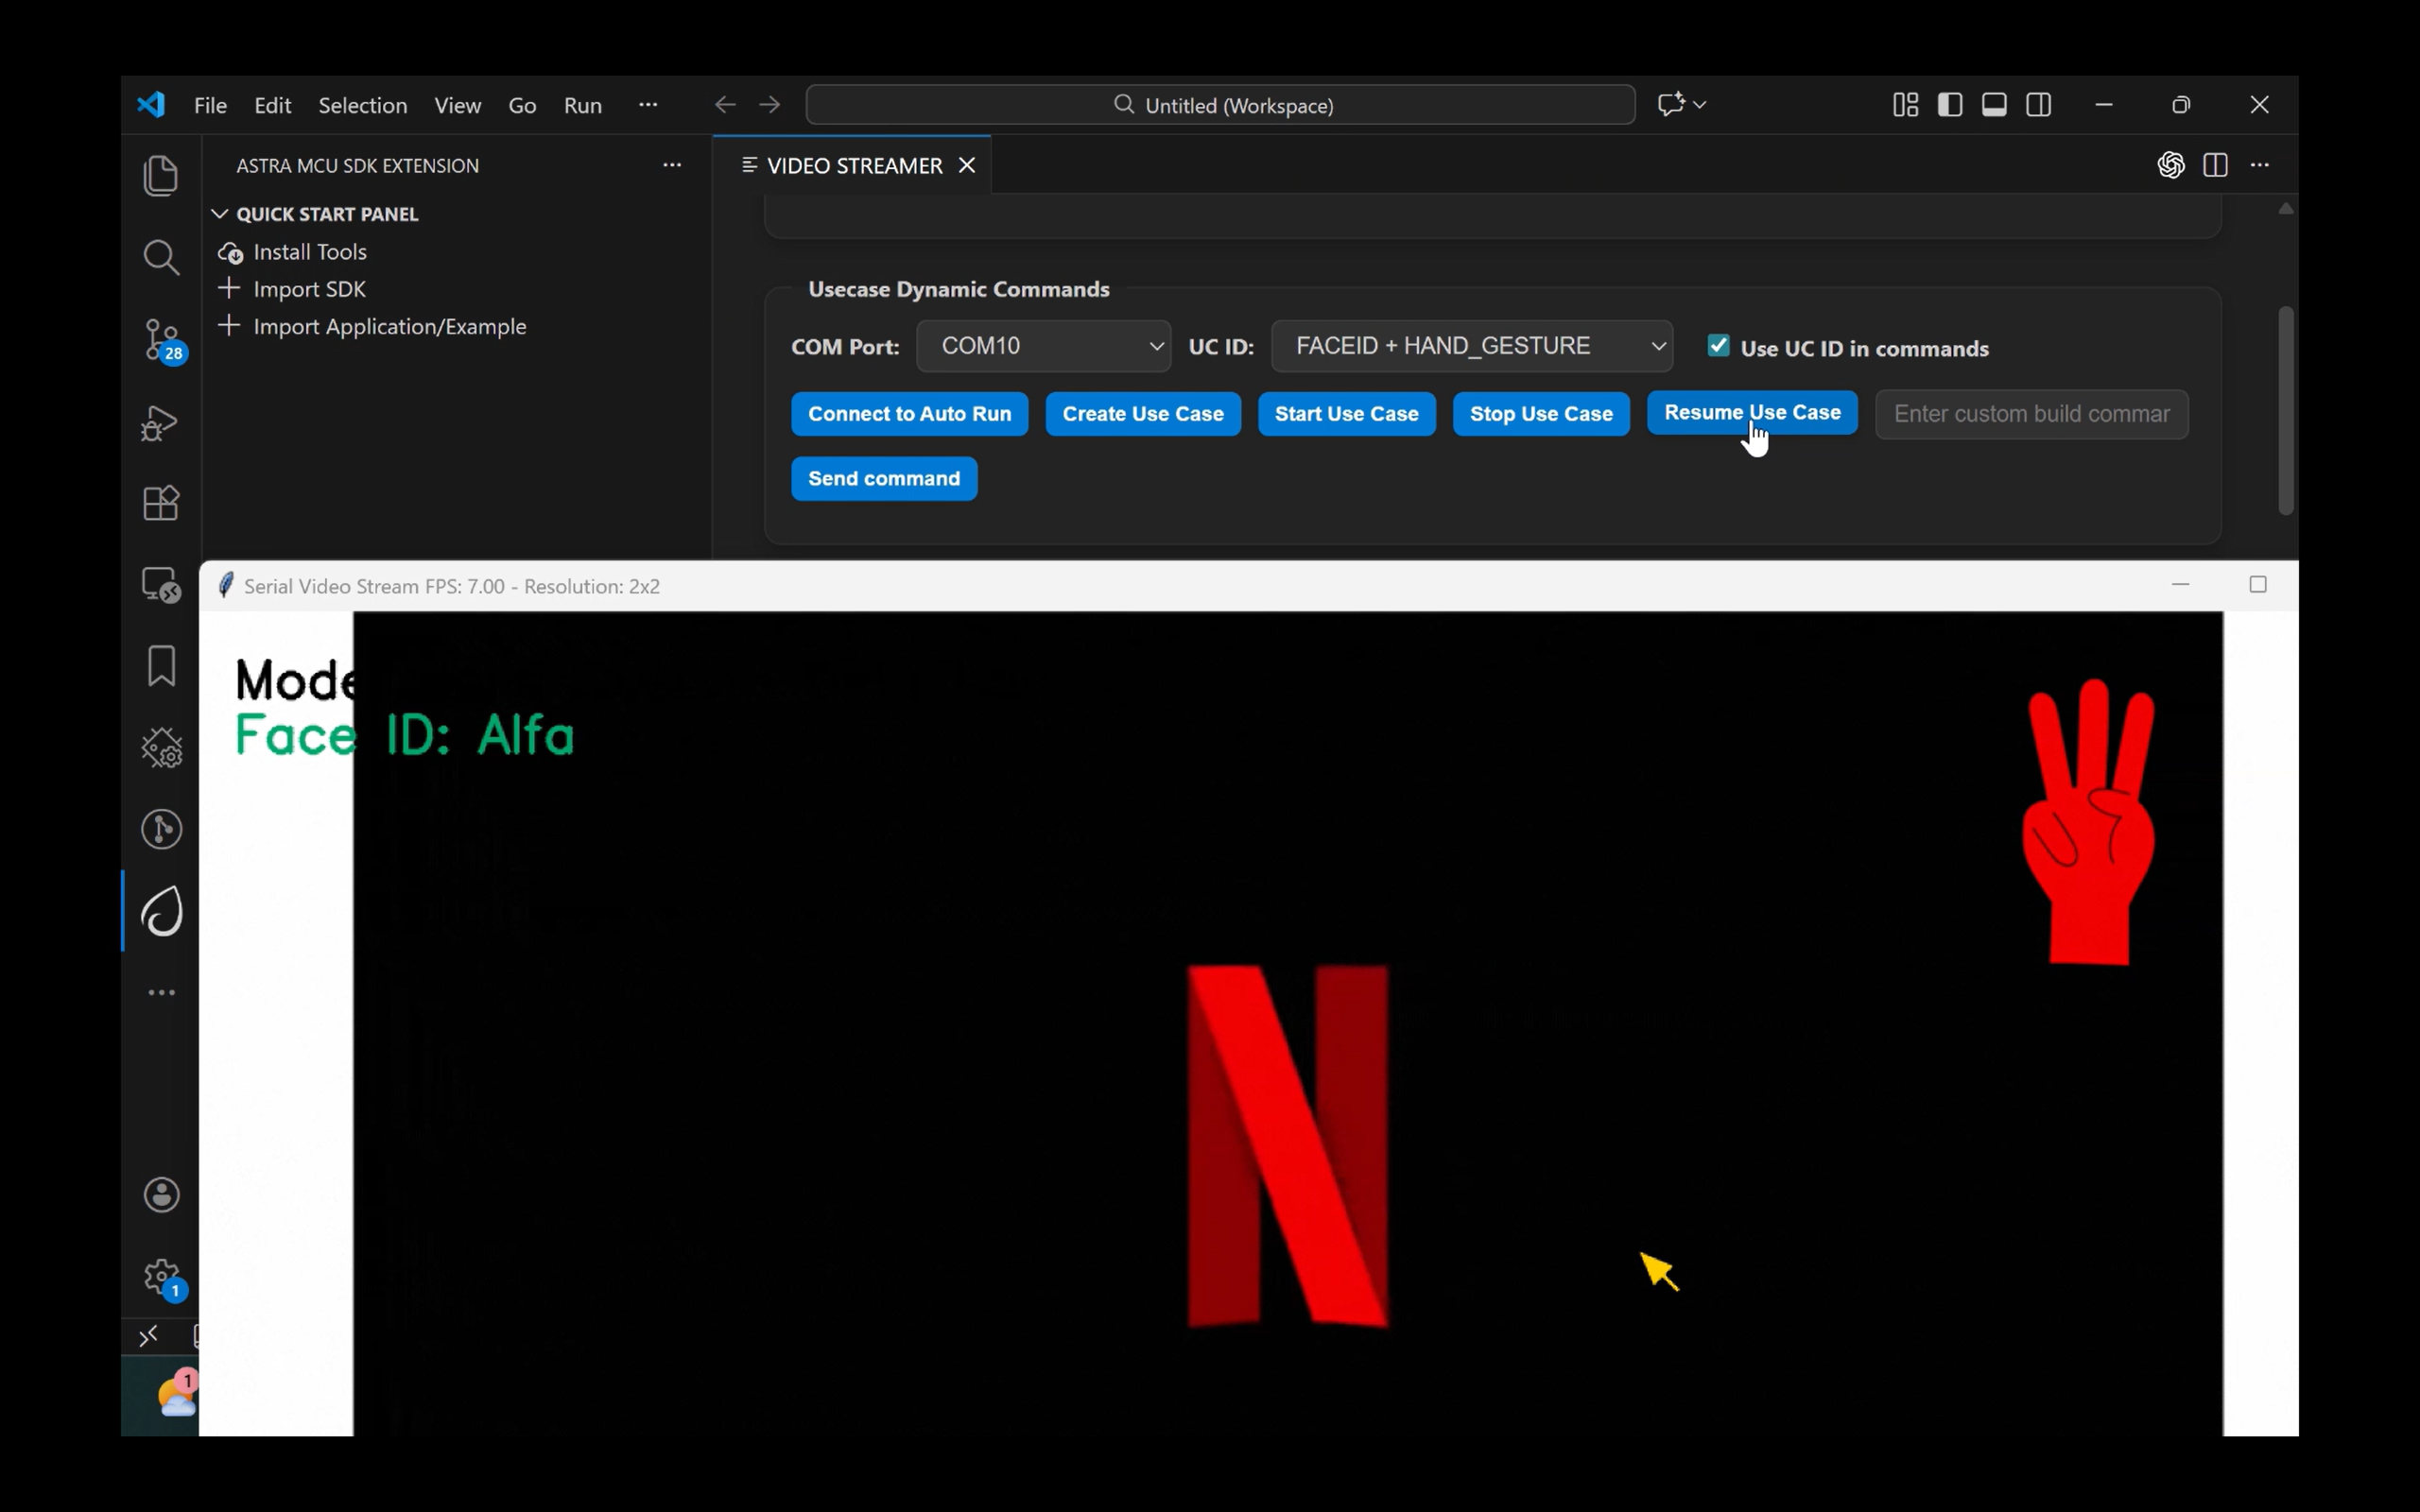This screenshot has width=2420, height=1512.
Task: Focus the custom build command input field
Action: coord(2031,414)
